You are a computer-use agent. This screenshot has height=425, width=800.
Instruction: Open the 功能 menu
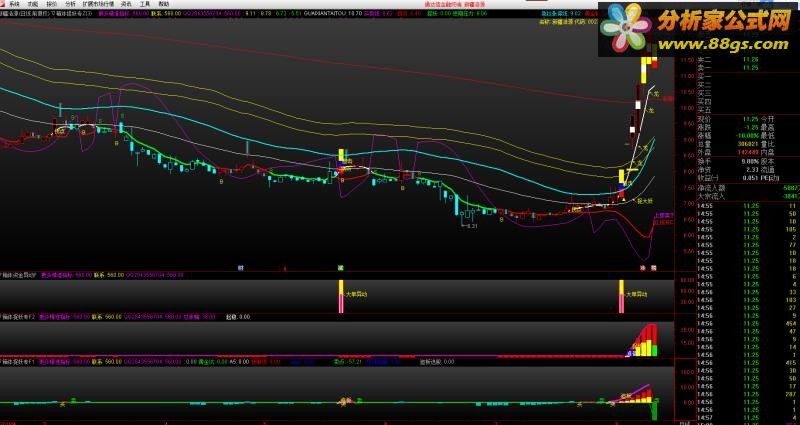(x=33, y=4)
